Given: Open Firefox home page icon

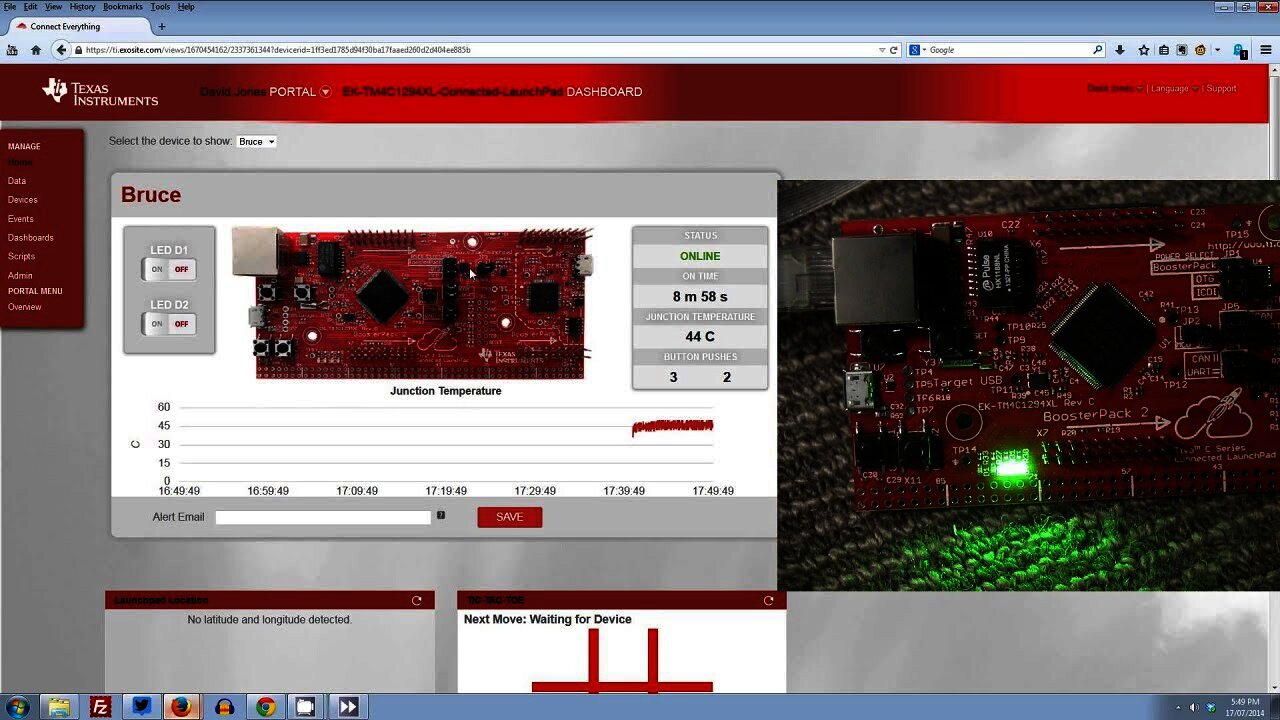Looking at the screenshot, I should point(36,50).
